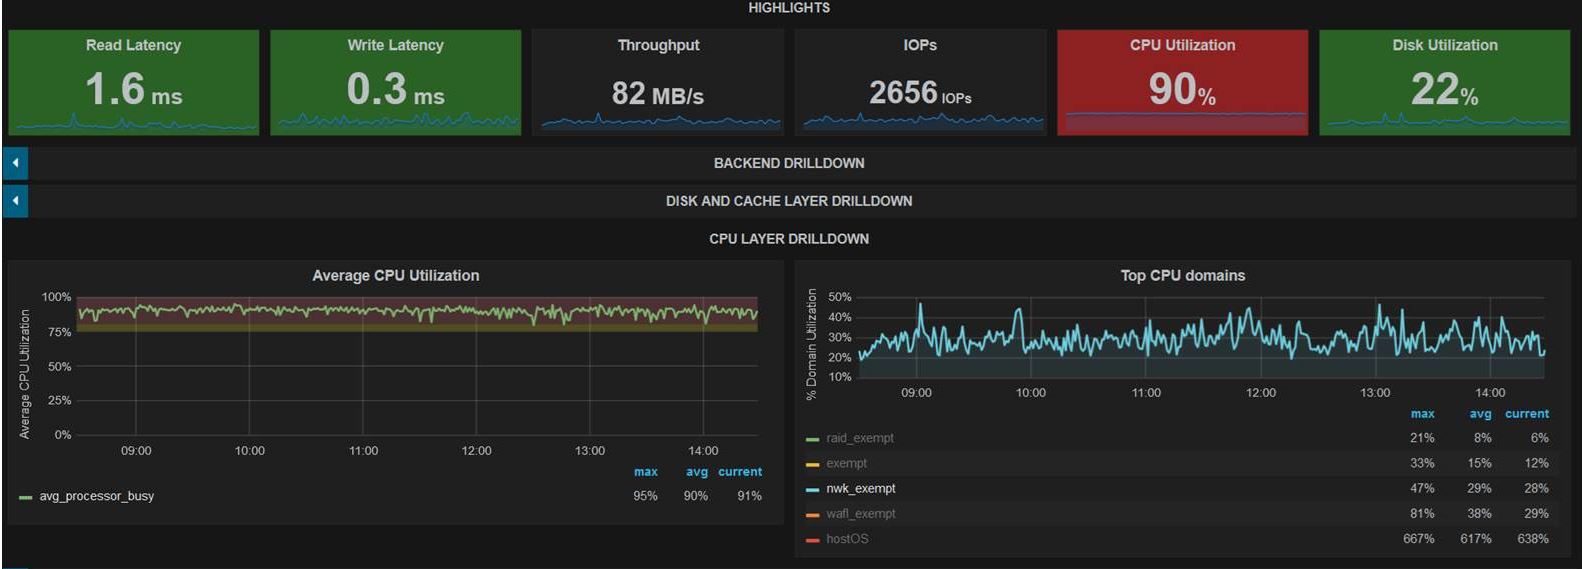Image resolution: width=1582 pixels, height=569 pixels.
Task: Open the Top CPU domains panel title menu
Action: point(1183,276)
